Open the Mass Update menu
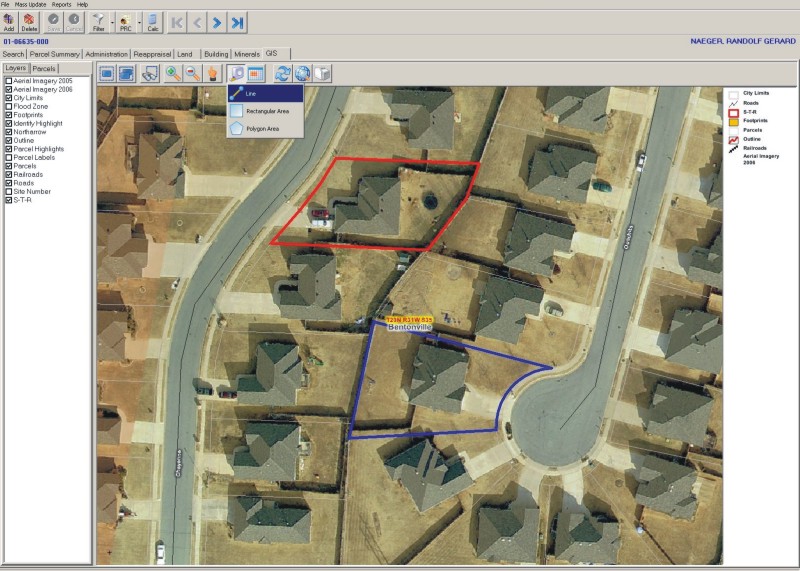800x571 pixels. point(30,5)
